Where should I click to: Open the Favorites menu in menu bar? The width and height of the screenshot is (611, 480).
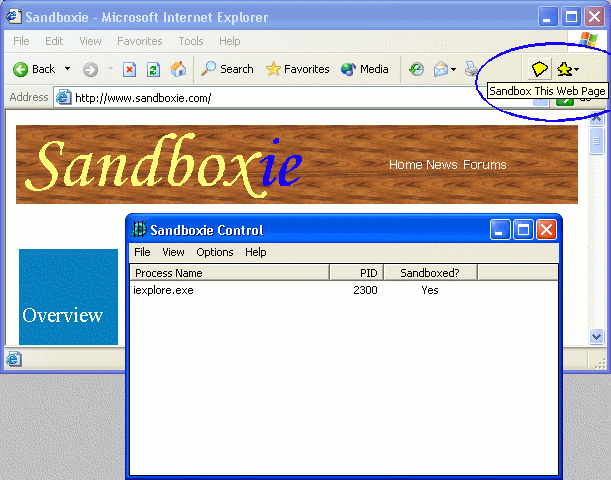(140, 41)
